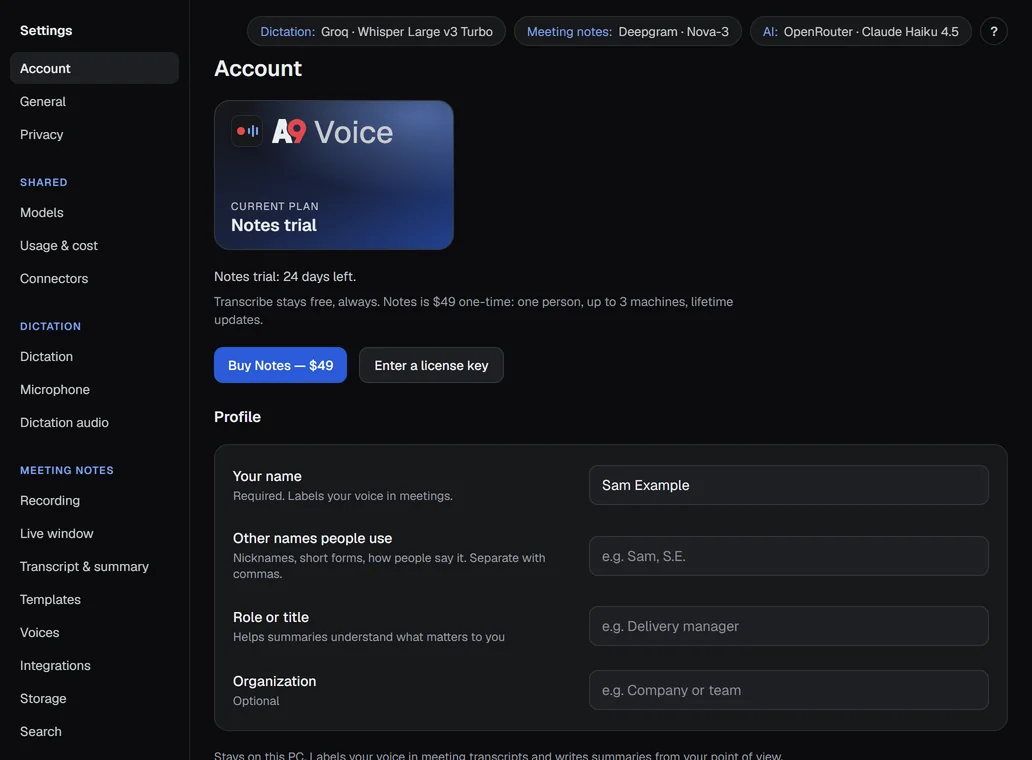Click the Role or title input
The width and height of the screenshot is (1032, 760).
tap(788, 626)
